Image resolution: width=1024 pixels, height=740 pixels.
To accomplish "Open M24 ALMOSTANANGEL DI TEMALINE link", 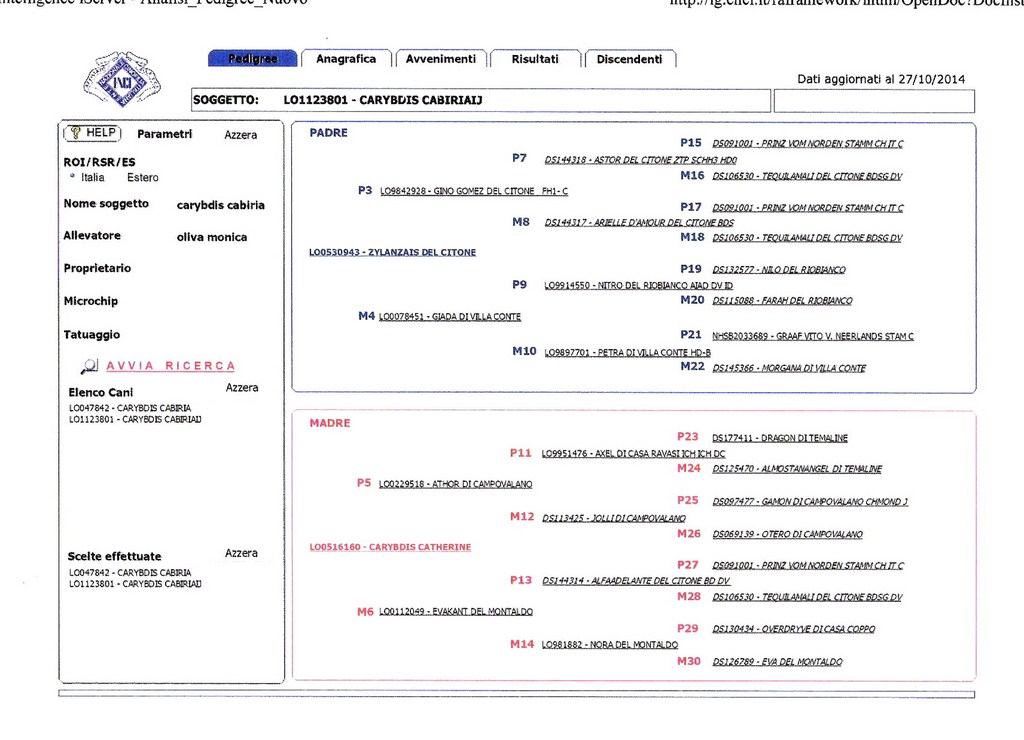I will [797, 469].
